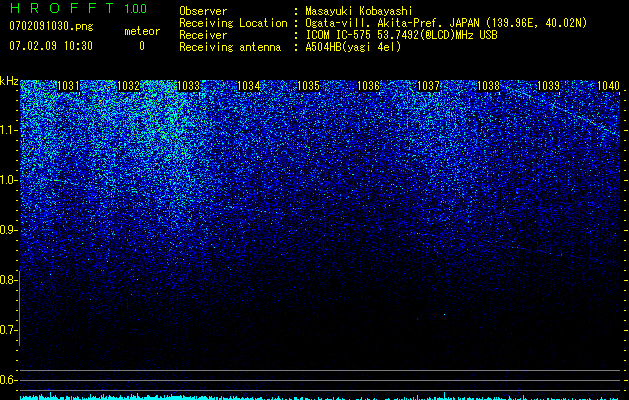629x400 pixels.
Task: Click the date stamp 07.02.09 10:30
Action: tap(51, 46)
